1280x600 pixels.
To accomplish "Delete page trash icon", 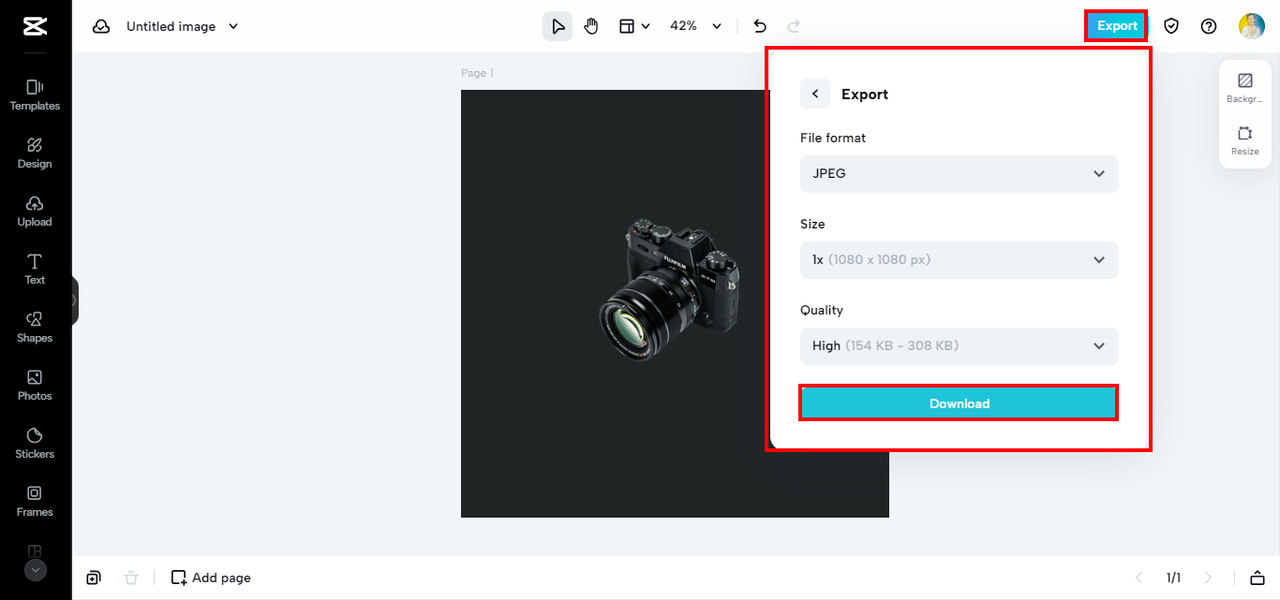I will 131,578.
